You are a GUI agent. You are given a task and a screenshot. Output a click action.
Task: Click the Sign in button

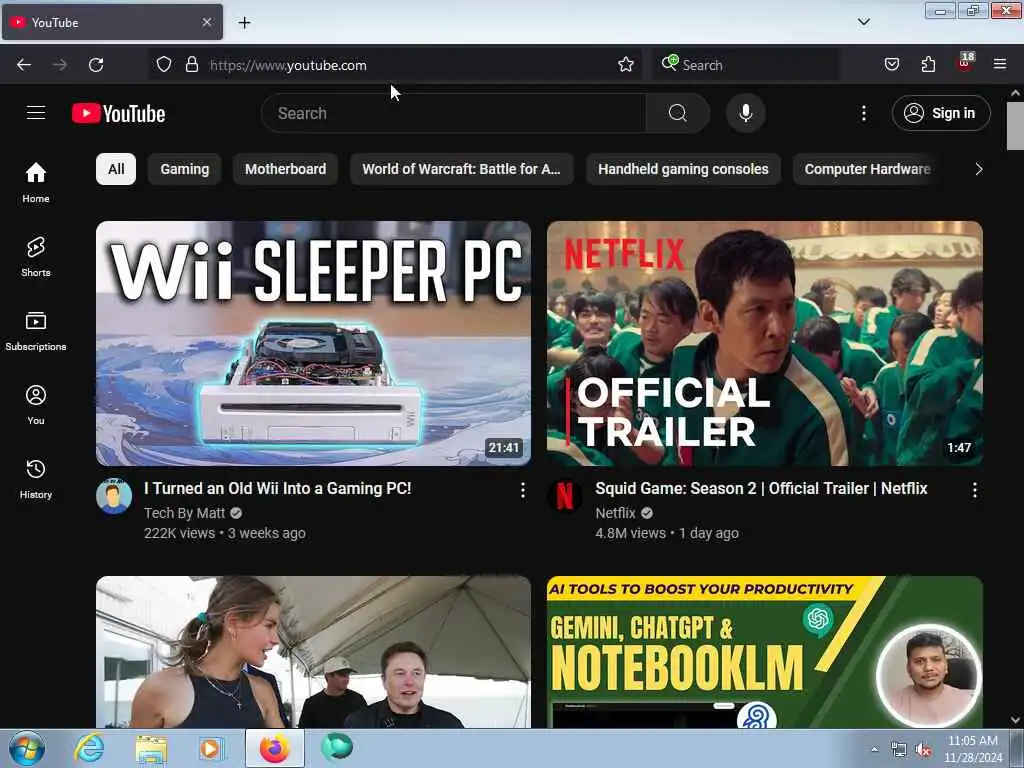[x=941, y=113]
